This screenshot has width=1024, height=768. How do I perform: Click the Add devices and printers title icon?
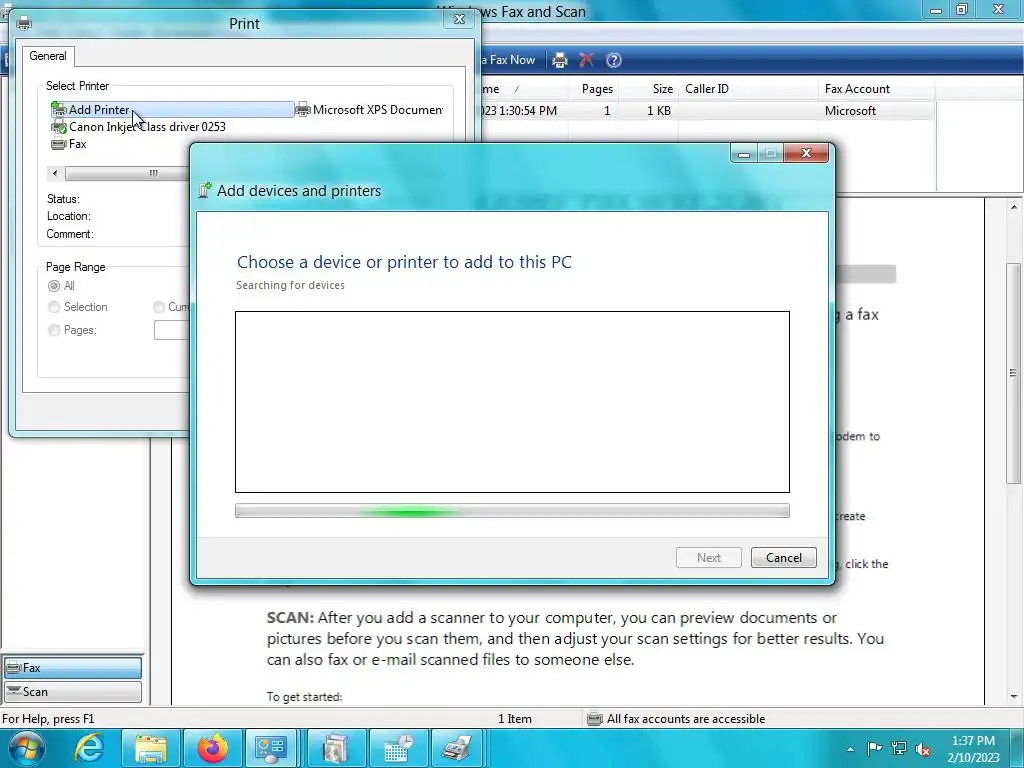click(205, 190)
